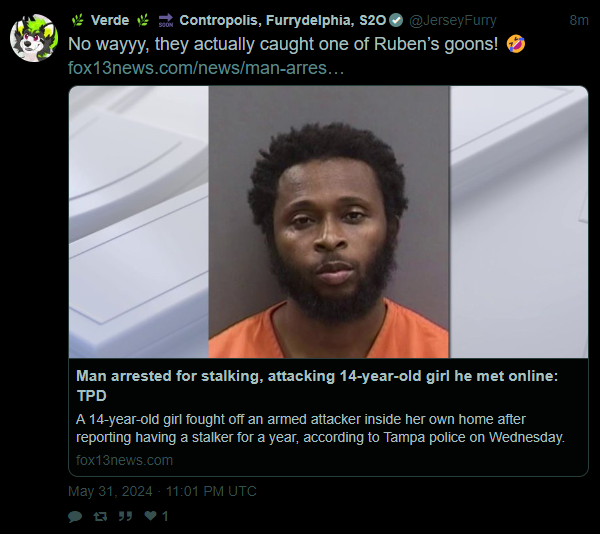This screenshot has width=600, height=534.
Task: Click the like count number 1
Action: point(165,516)
